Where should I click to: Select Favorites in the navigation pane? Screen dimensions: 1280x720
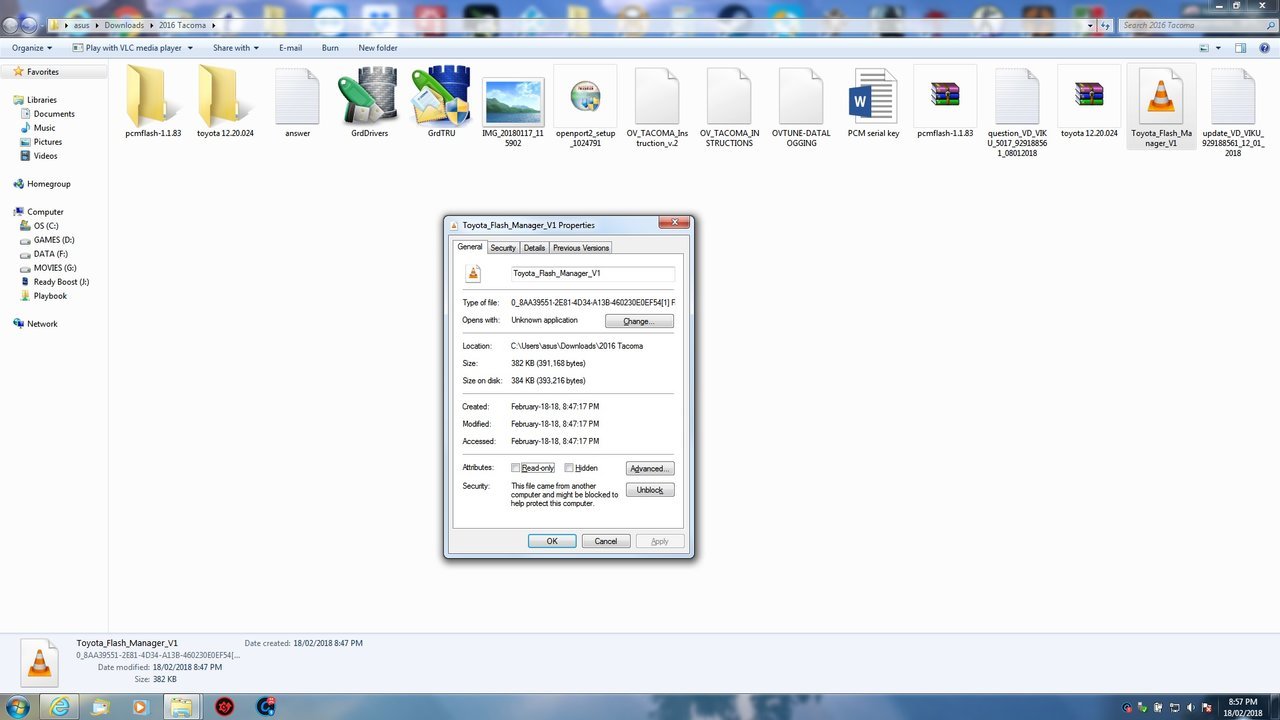(x=42, y=72)
